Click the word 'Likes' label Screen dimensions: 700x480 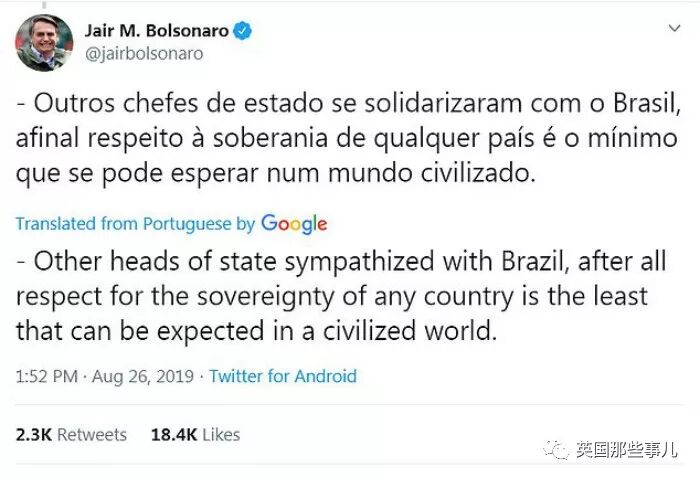[x=221, y=434]
